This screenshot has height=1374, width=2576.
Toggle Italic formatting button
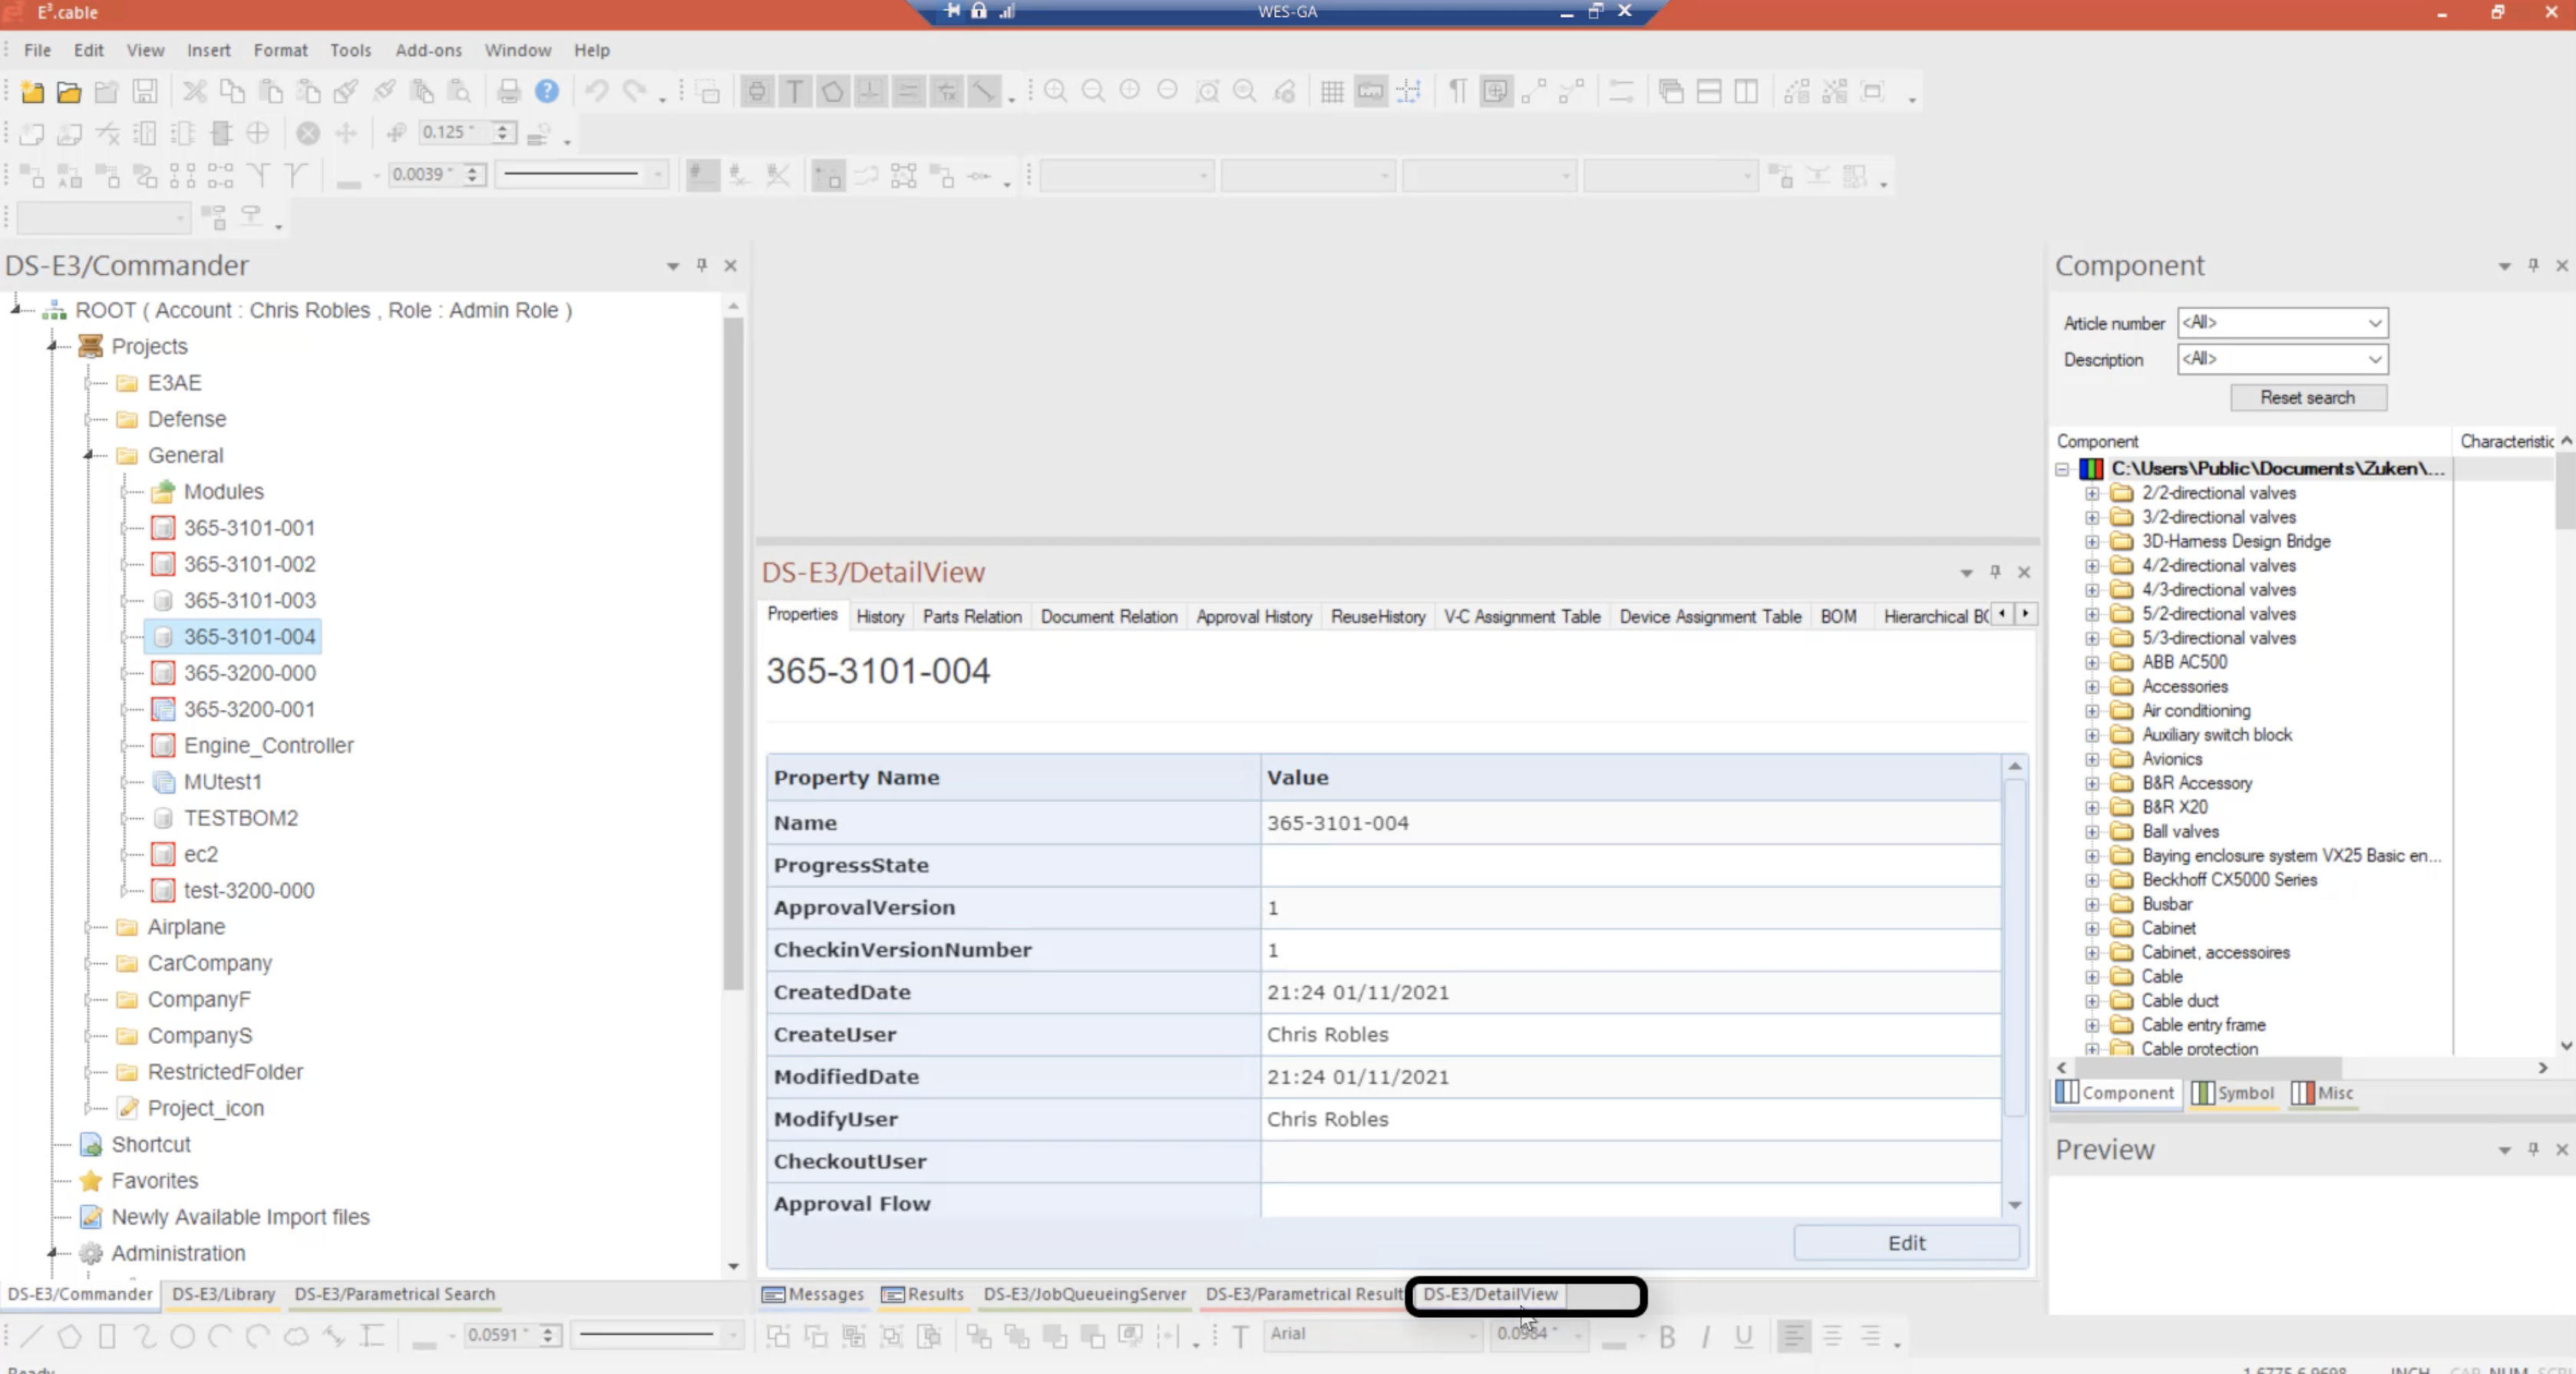coord(1705,1337)
